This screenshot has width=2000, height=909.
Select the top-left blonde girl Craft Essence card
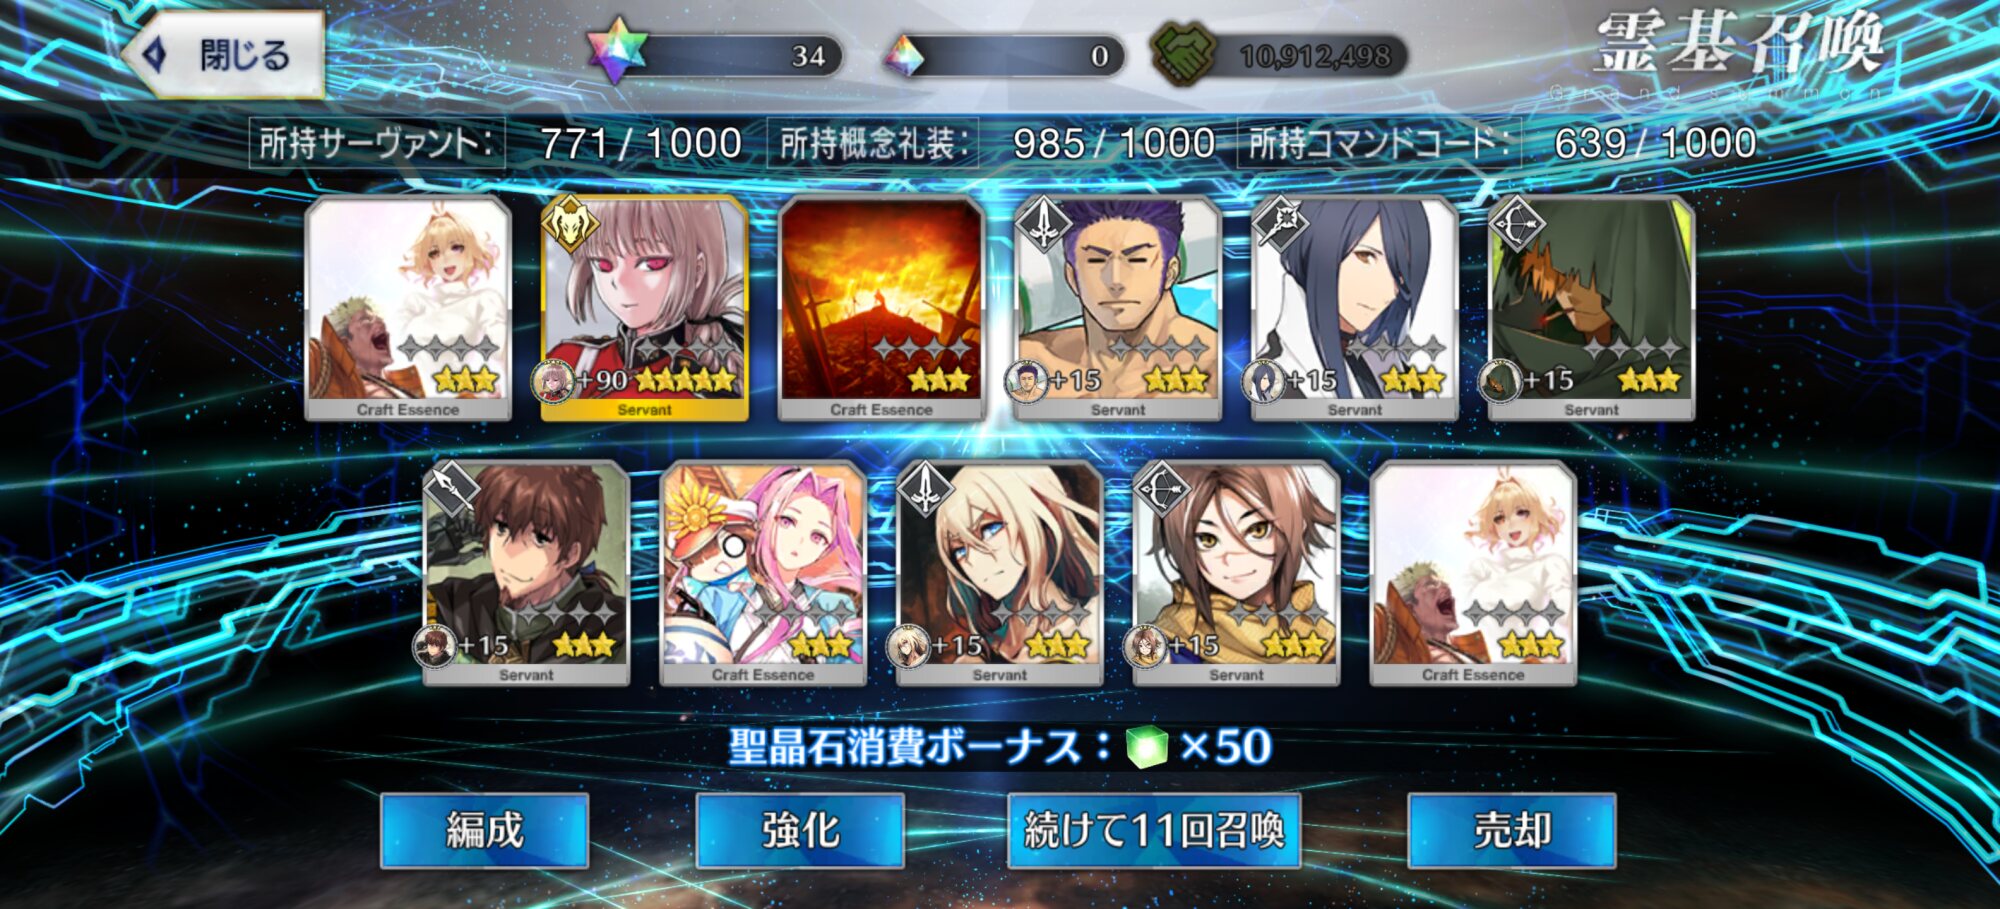coord(408,308)
